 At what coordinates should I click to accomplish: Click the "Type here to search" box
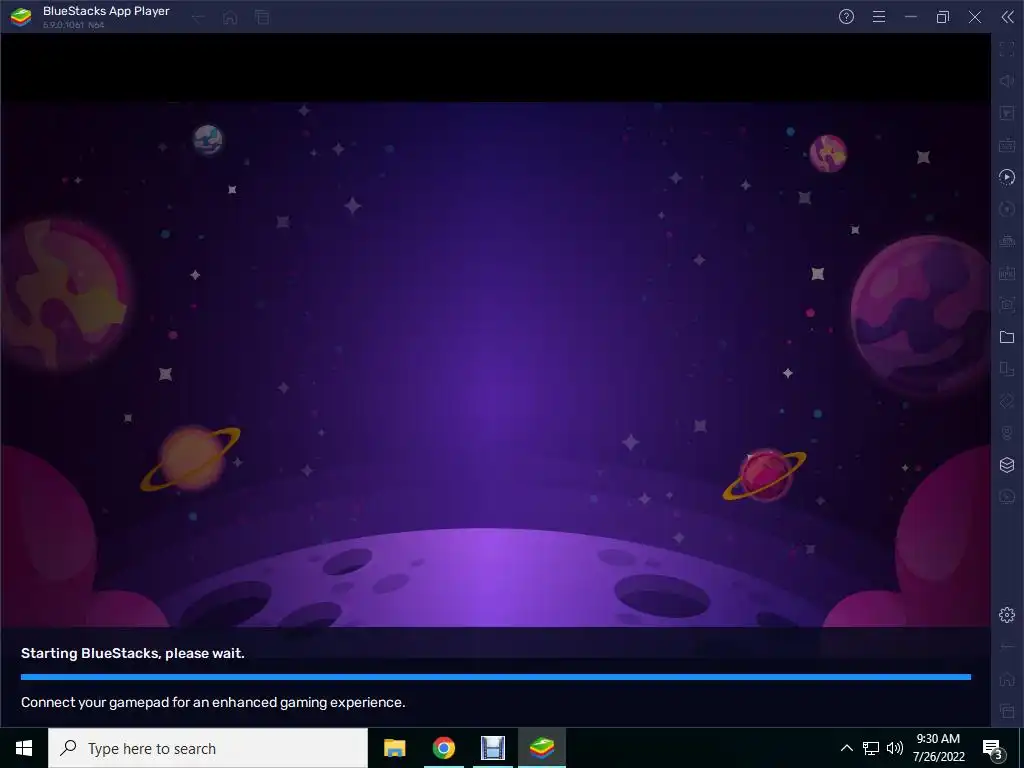pos(208,748)
